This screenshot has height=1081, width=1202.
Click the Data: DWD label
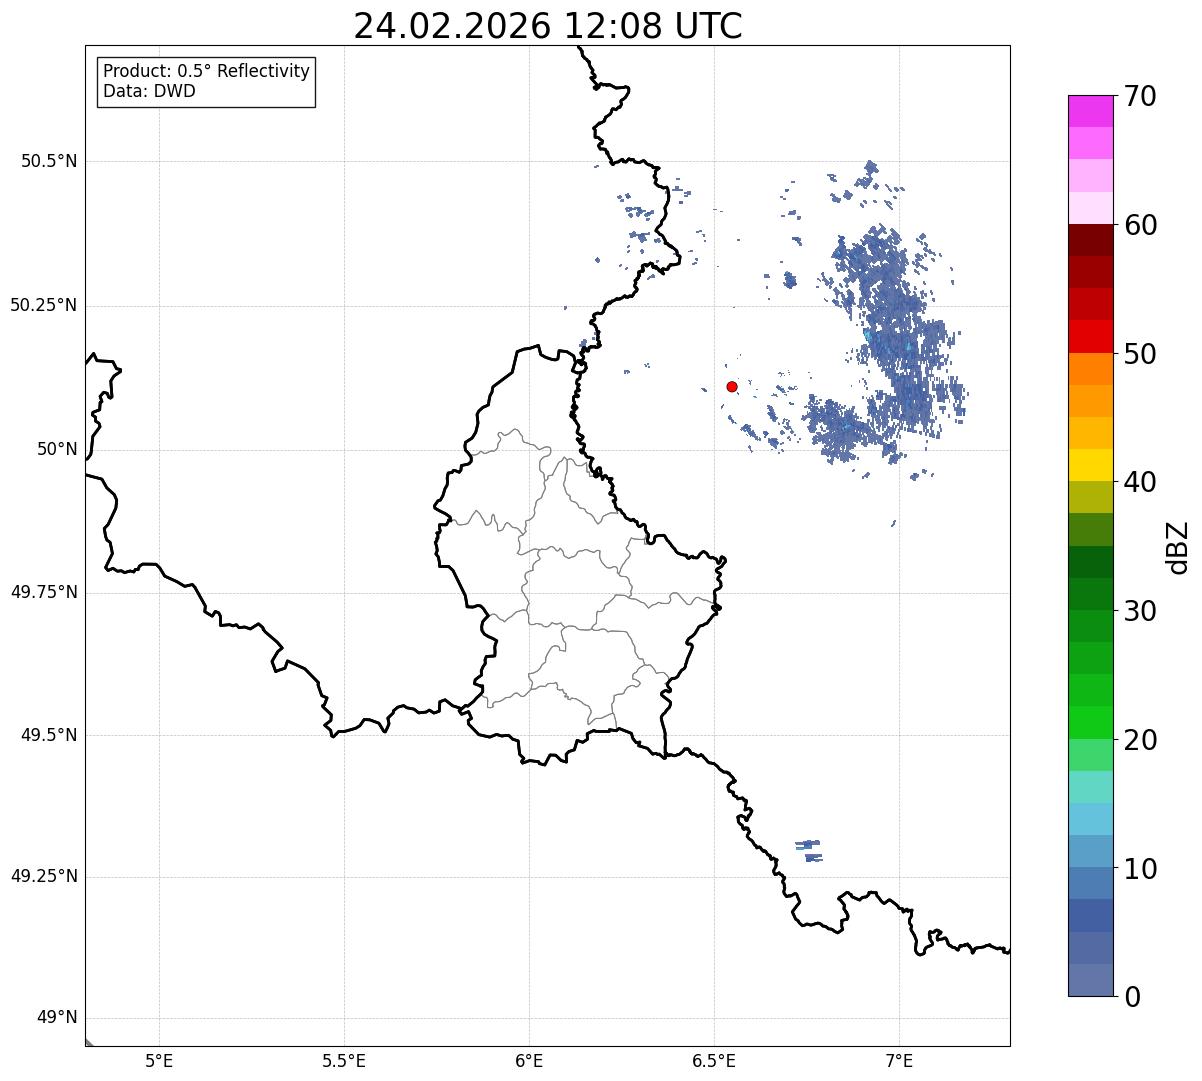149,91
